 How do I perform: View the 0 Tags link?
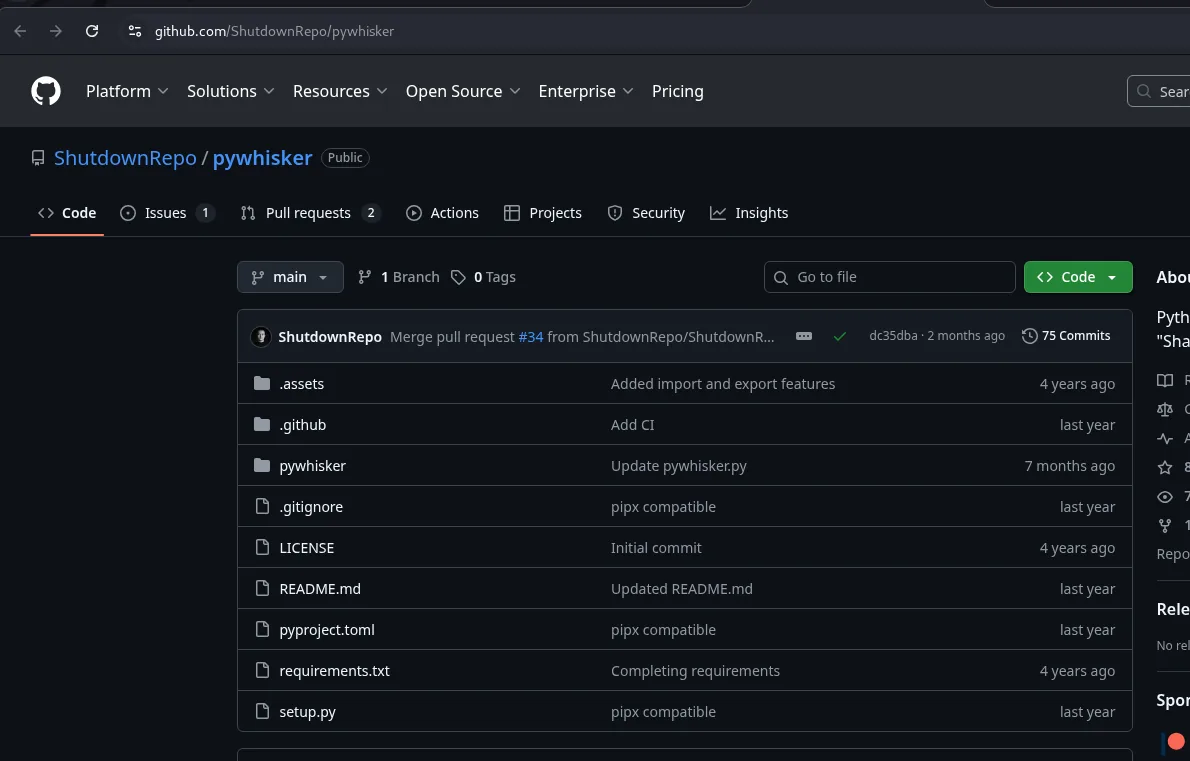coord(483,277)
